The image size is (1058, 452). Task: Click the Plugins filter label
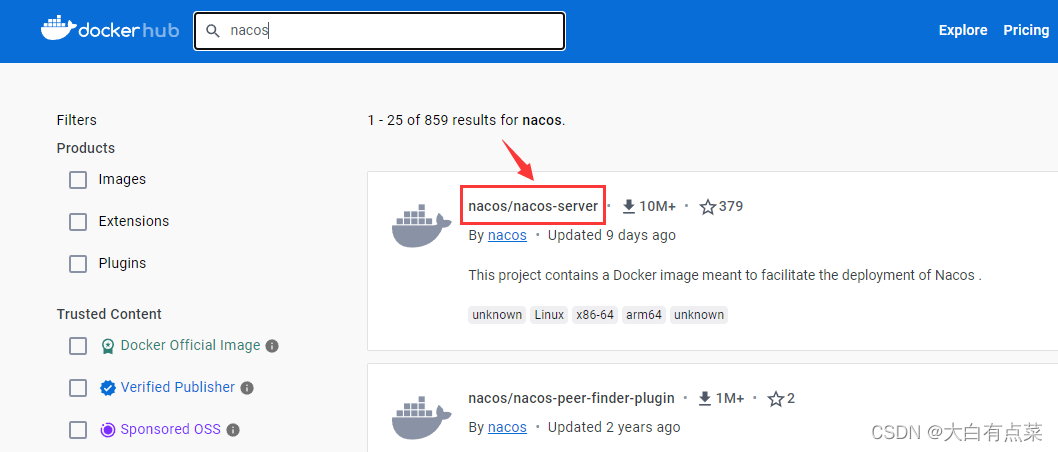pos(122,263)
